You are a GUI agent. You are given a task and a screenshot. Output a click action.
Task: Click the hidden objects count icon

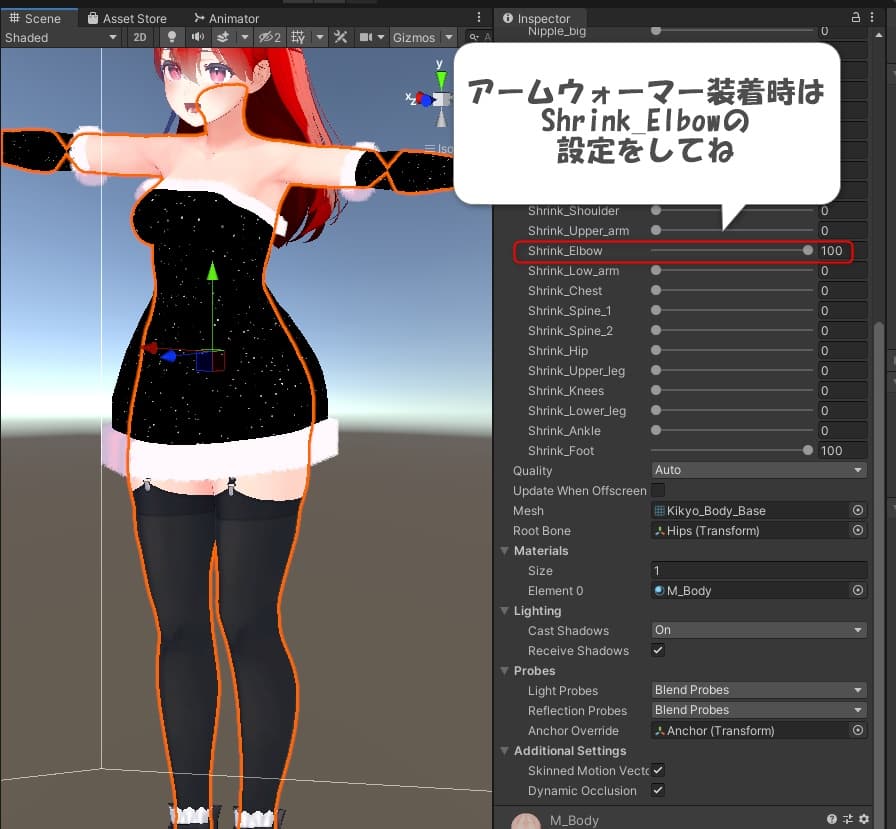click(268, 37)
